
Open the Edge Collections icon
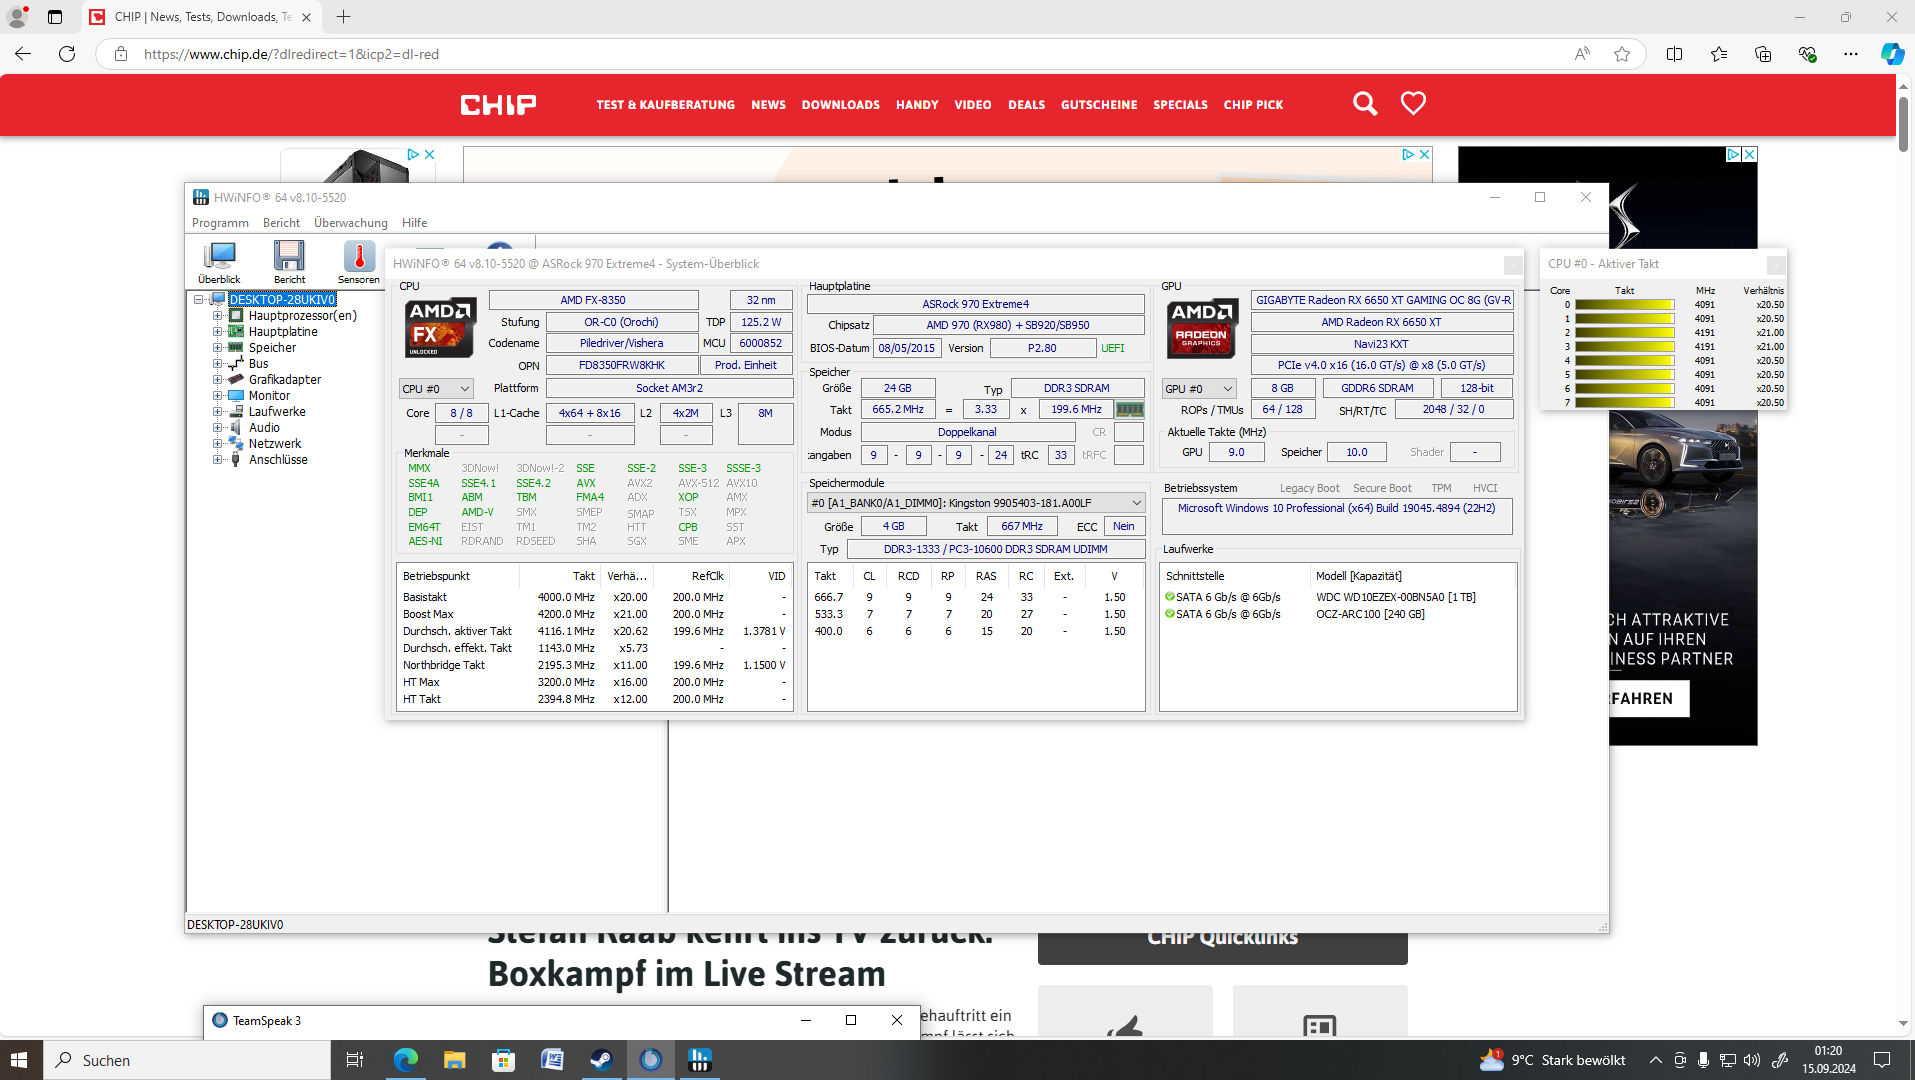(1763, 54)
